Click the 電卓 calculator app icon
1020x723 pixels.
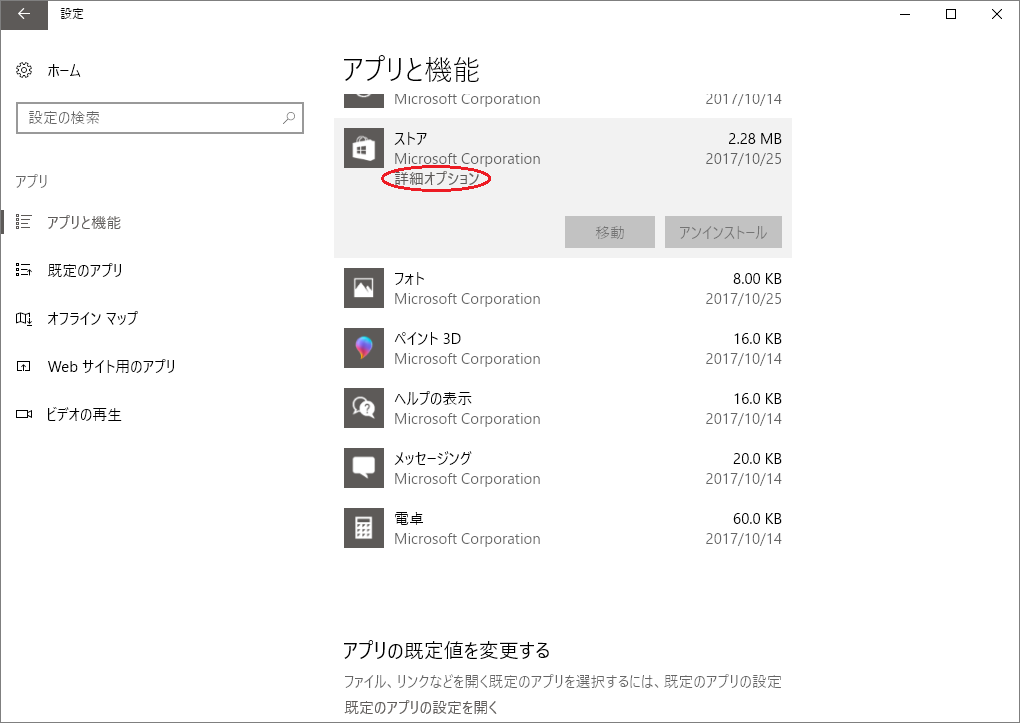(364, 528)
